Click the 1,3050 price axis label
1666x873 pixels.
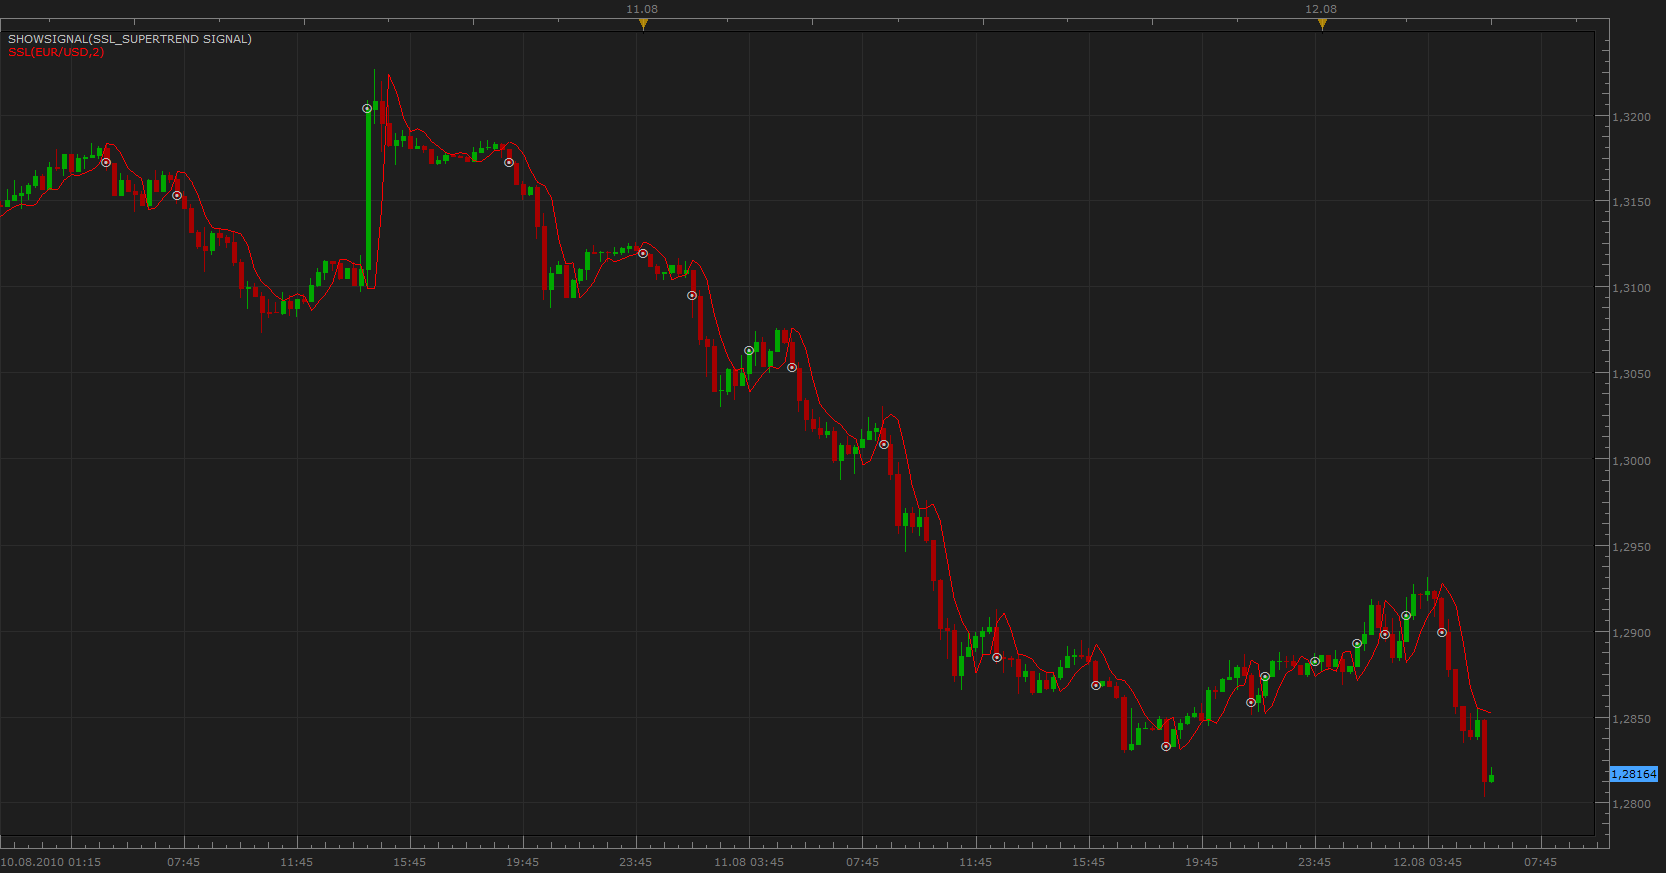coord(1632,374)
